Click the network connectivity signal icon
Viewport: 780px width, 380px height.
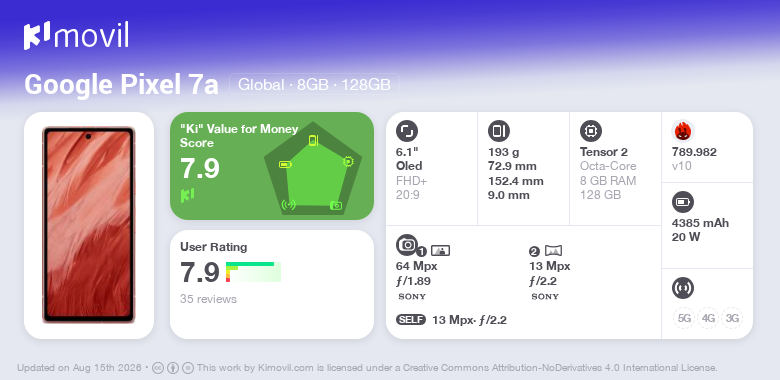(x=683, y=288)
